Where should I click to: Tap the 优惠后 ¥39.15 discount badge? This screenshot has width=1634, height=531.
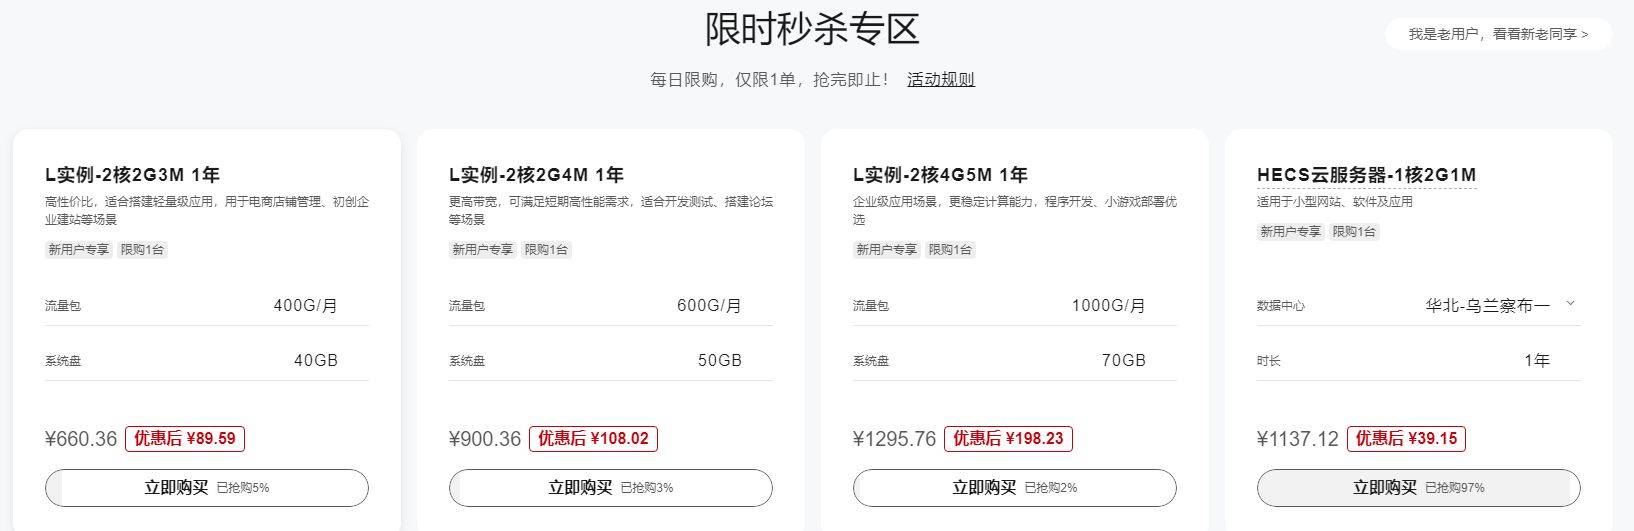1405,438
